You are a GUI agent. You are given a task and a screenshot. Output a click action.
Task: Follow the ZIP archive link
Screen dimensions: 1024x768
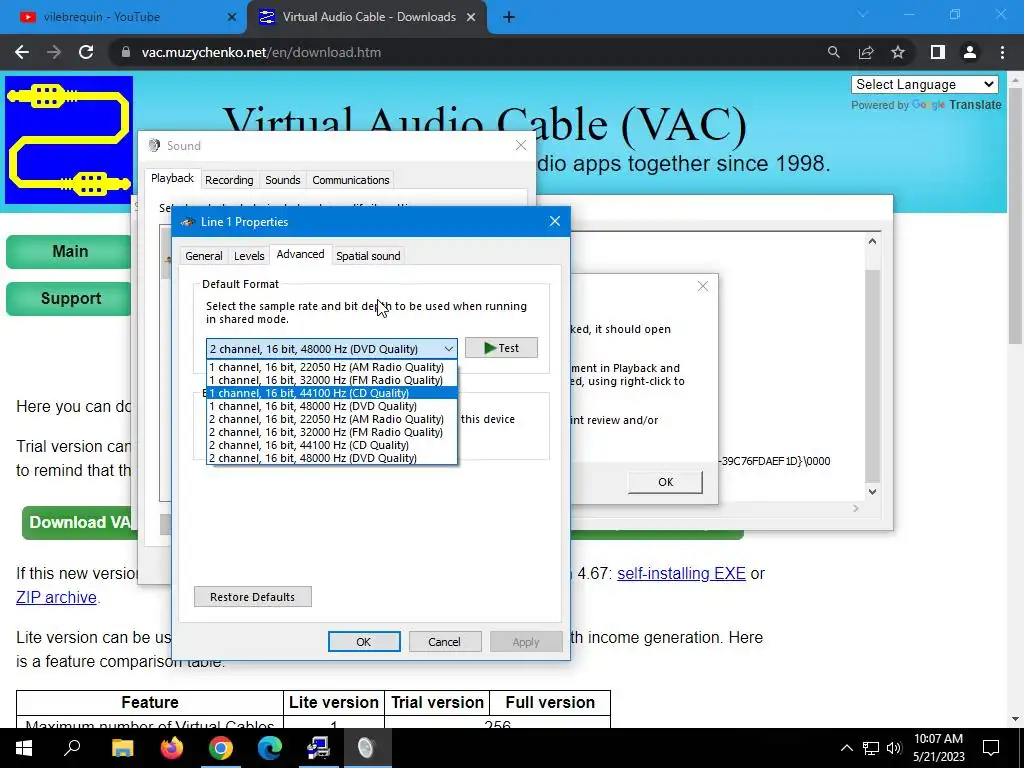56,597
